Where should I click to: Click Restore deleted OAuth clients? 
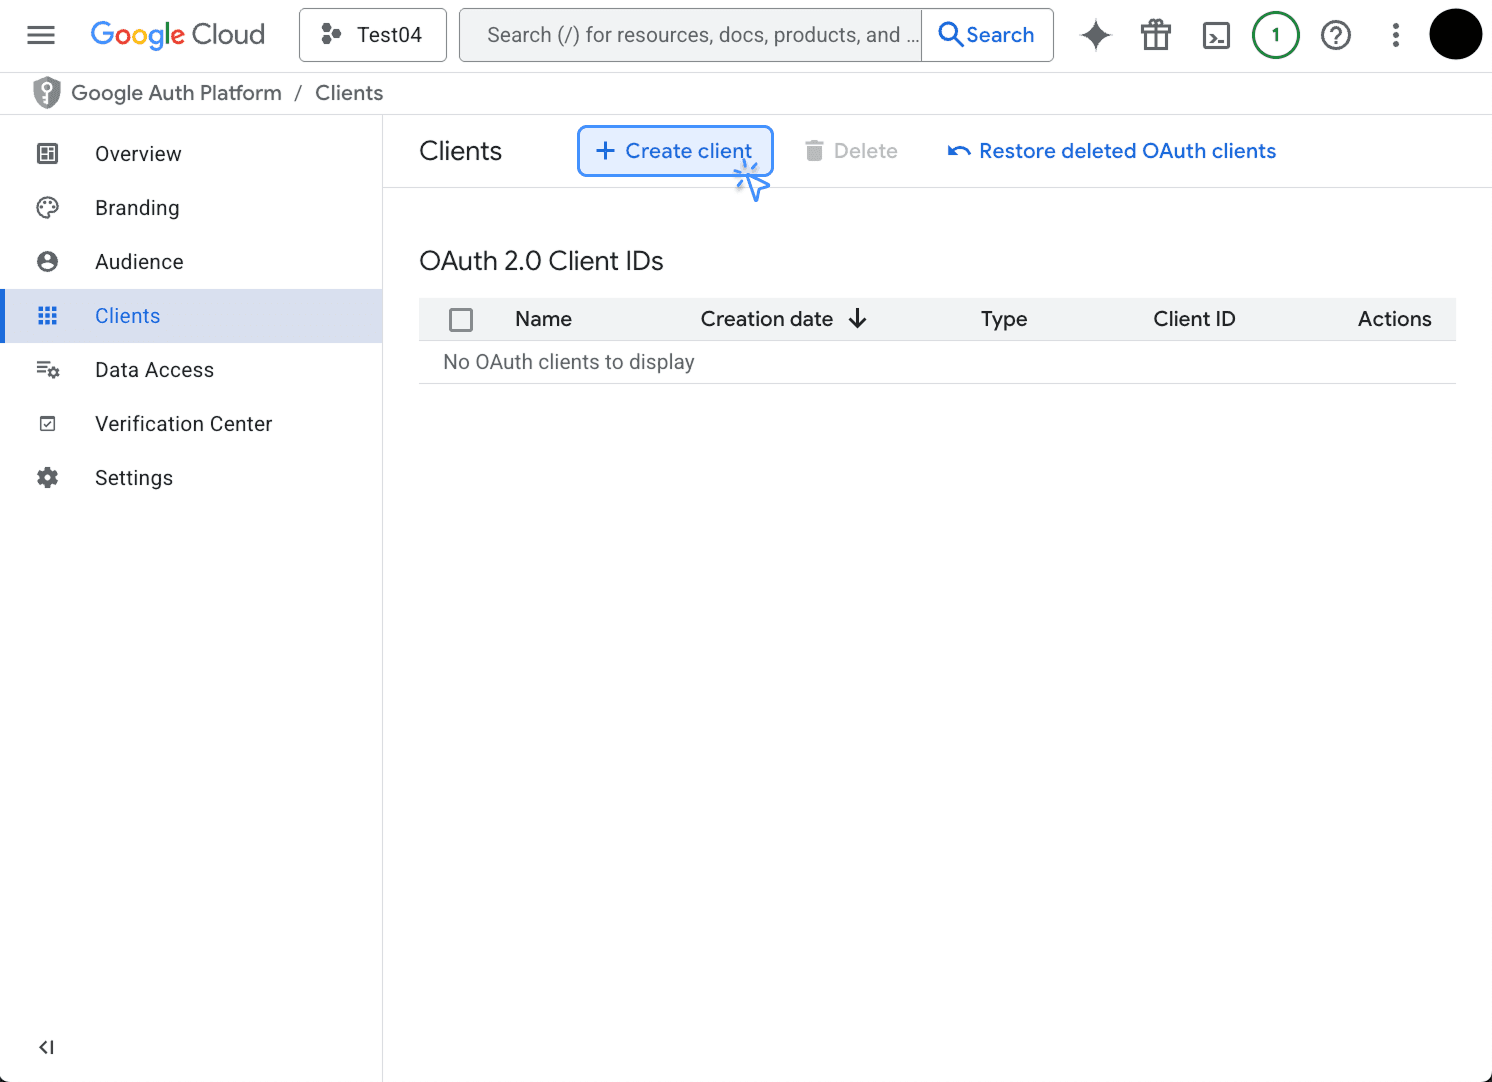coord(1112,151)
